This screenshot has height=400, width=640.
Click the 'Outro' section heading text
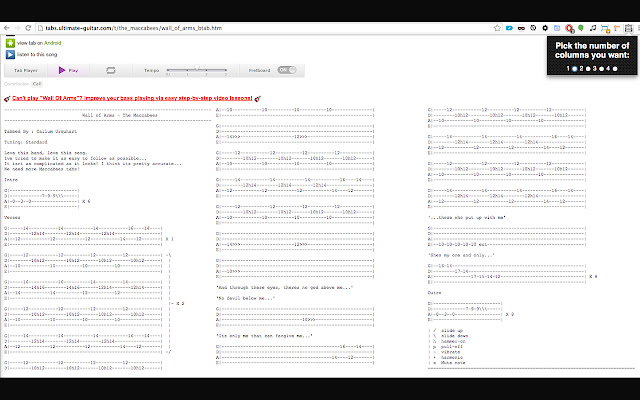(435, 293)
